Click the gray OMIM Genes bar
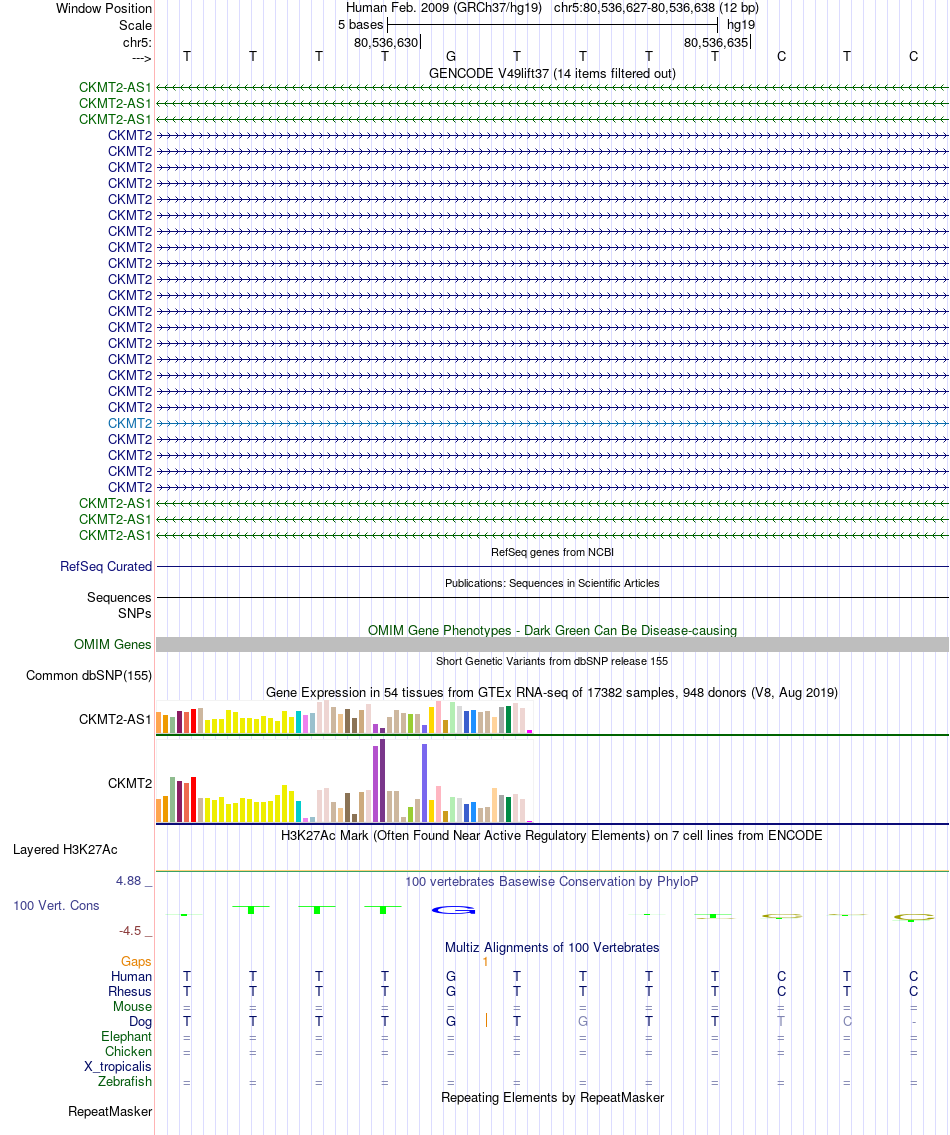The image size is (950, 1135). (x=552, y=645)
